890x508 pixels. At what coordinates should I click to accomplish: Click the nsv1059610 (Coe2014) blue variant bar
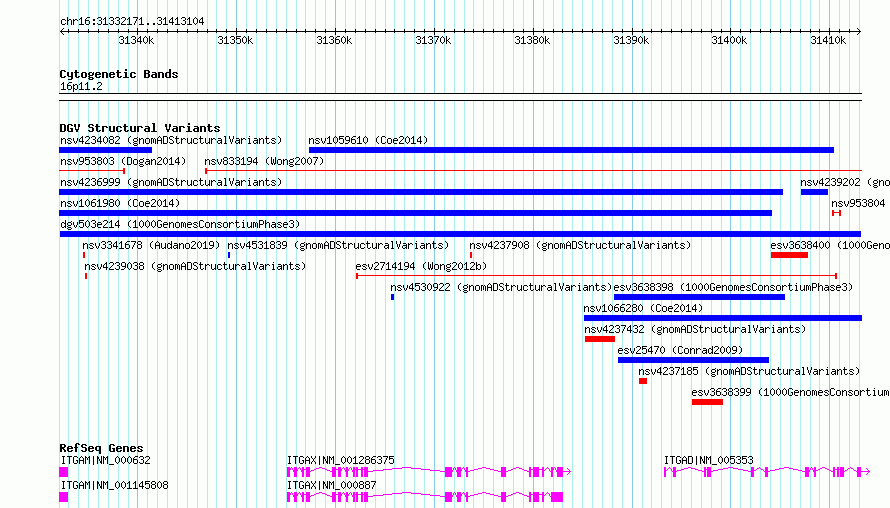(571, 150)
